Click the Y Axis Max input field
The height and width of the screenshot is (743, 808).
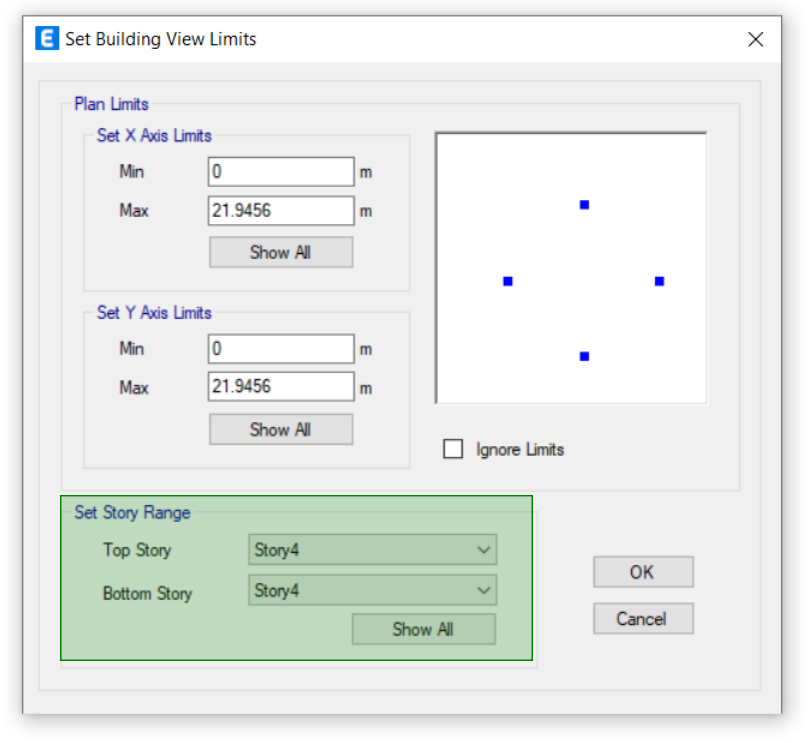[280, 386]
